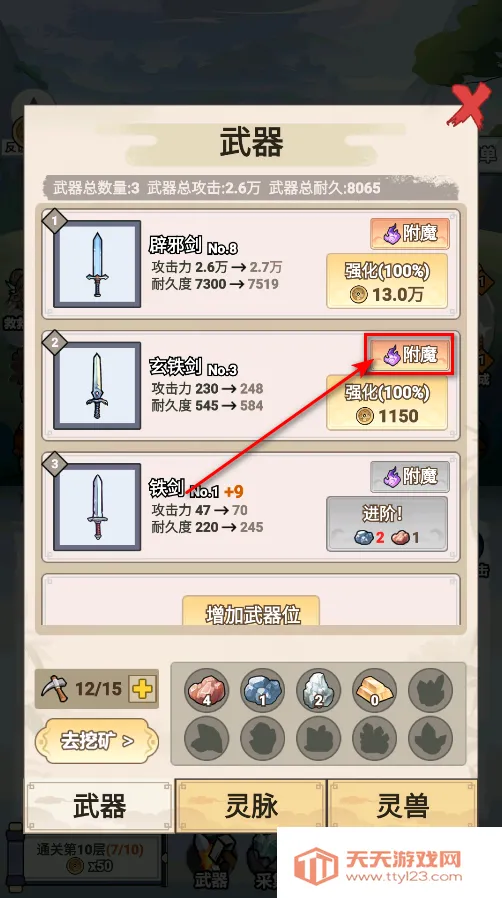Click the 进阶 advance button for 铁剑
This screenshot has height=898, width=502.
(387, 524)
